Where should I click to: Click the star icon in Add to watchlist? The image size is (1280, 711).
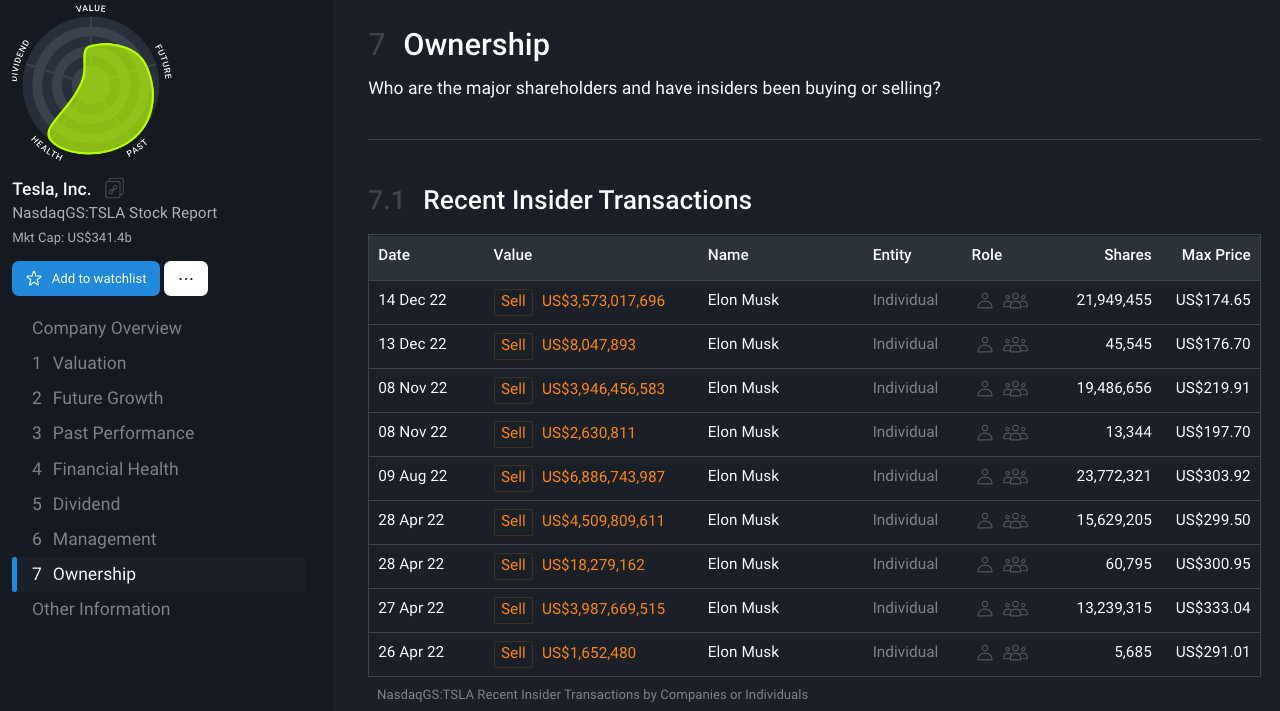pyautogui.click(x=34, y=279)
